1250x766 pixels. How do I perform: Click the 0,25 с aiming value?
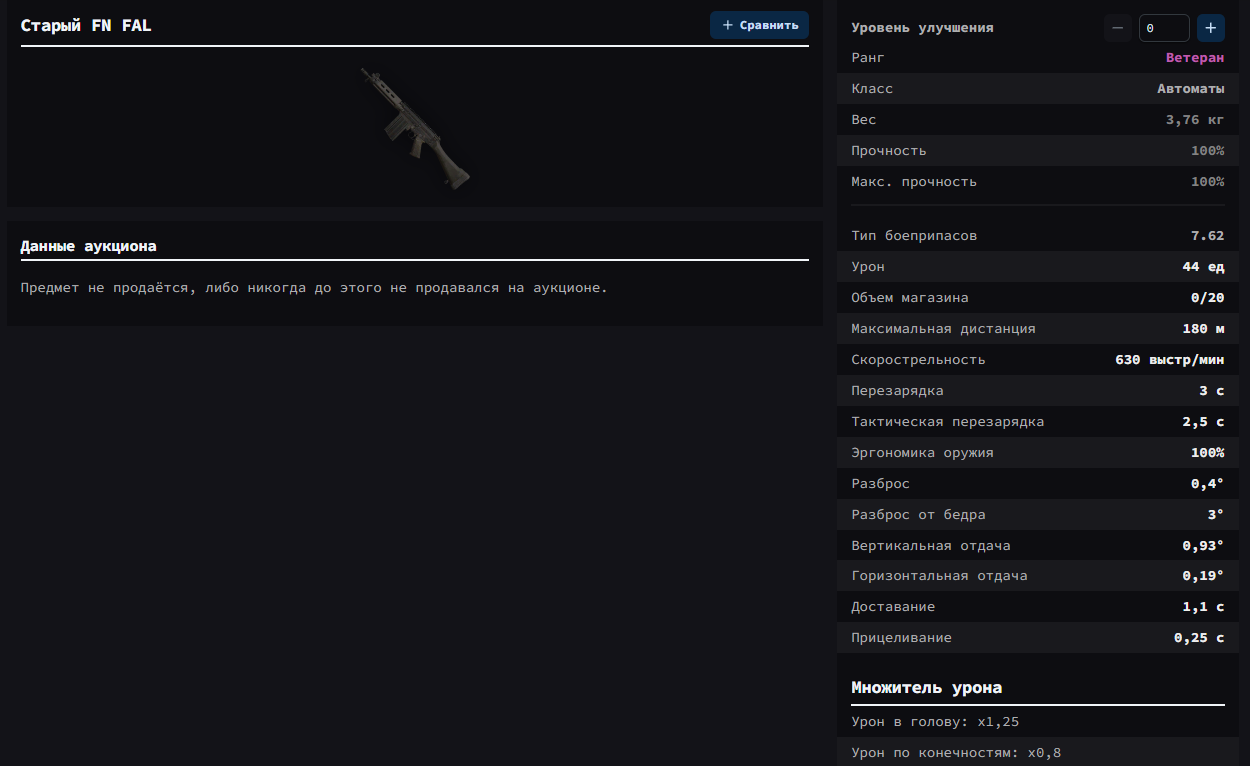pyautogui.click(x=1199, y=639)
